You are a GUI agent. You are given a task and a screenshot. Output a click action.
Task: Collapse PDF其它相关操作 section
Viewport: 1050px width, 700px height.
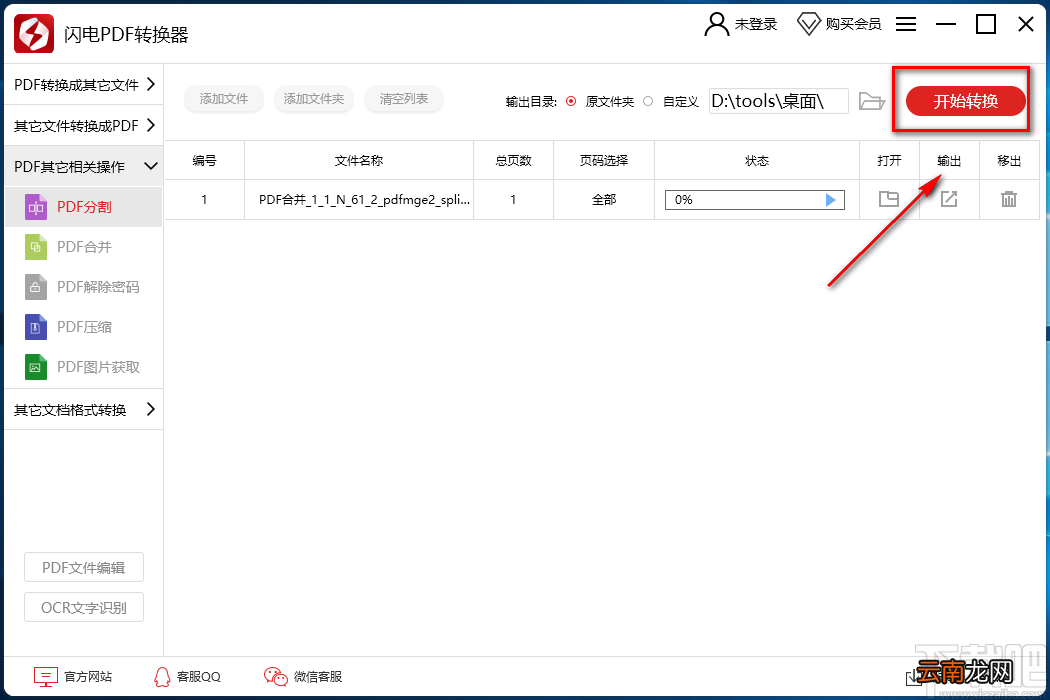pos(84,166)
